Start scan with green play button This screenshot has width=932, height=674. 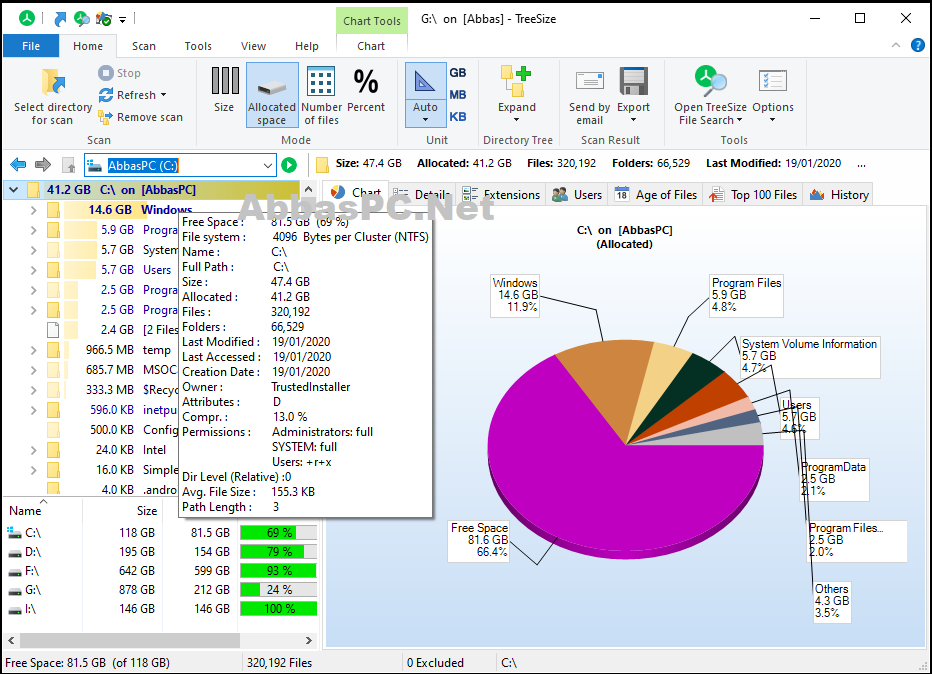click(289, 165)
